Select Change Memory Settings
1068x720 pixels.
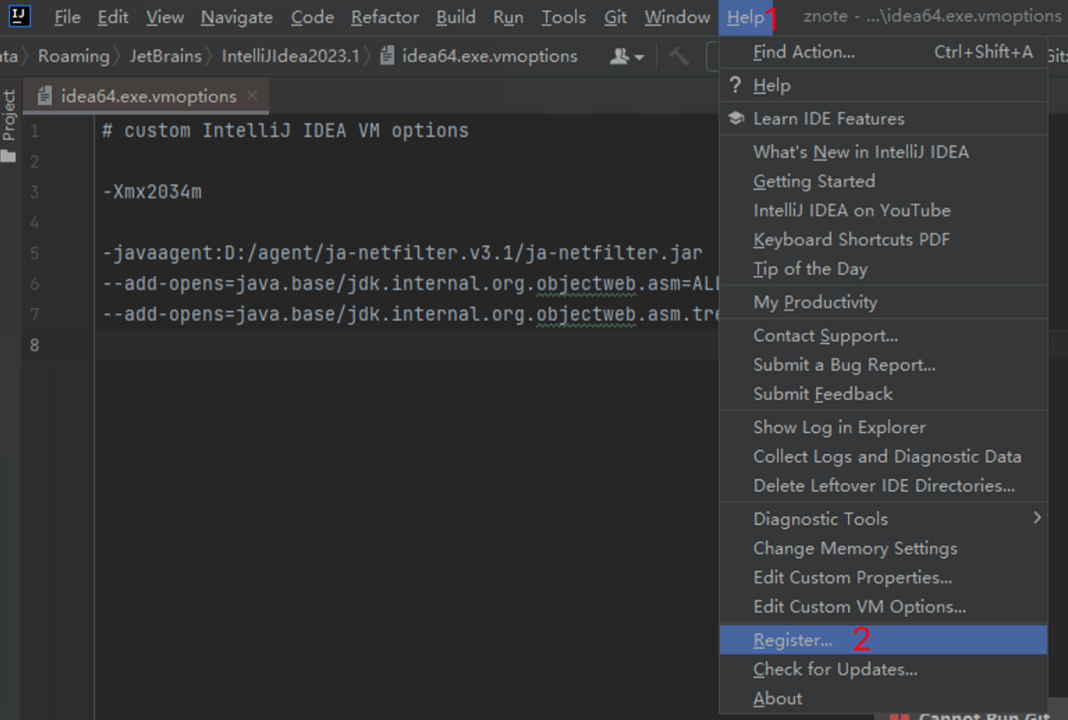pyautogui.click(x=883, y=548)
